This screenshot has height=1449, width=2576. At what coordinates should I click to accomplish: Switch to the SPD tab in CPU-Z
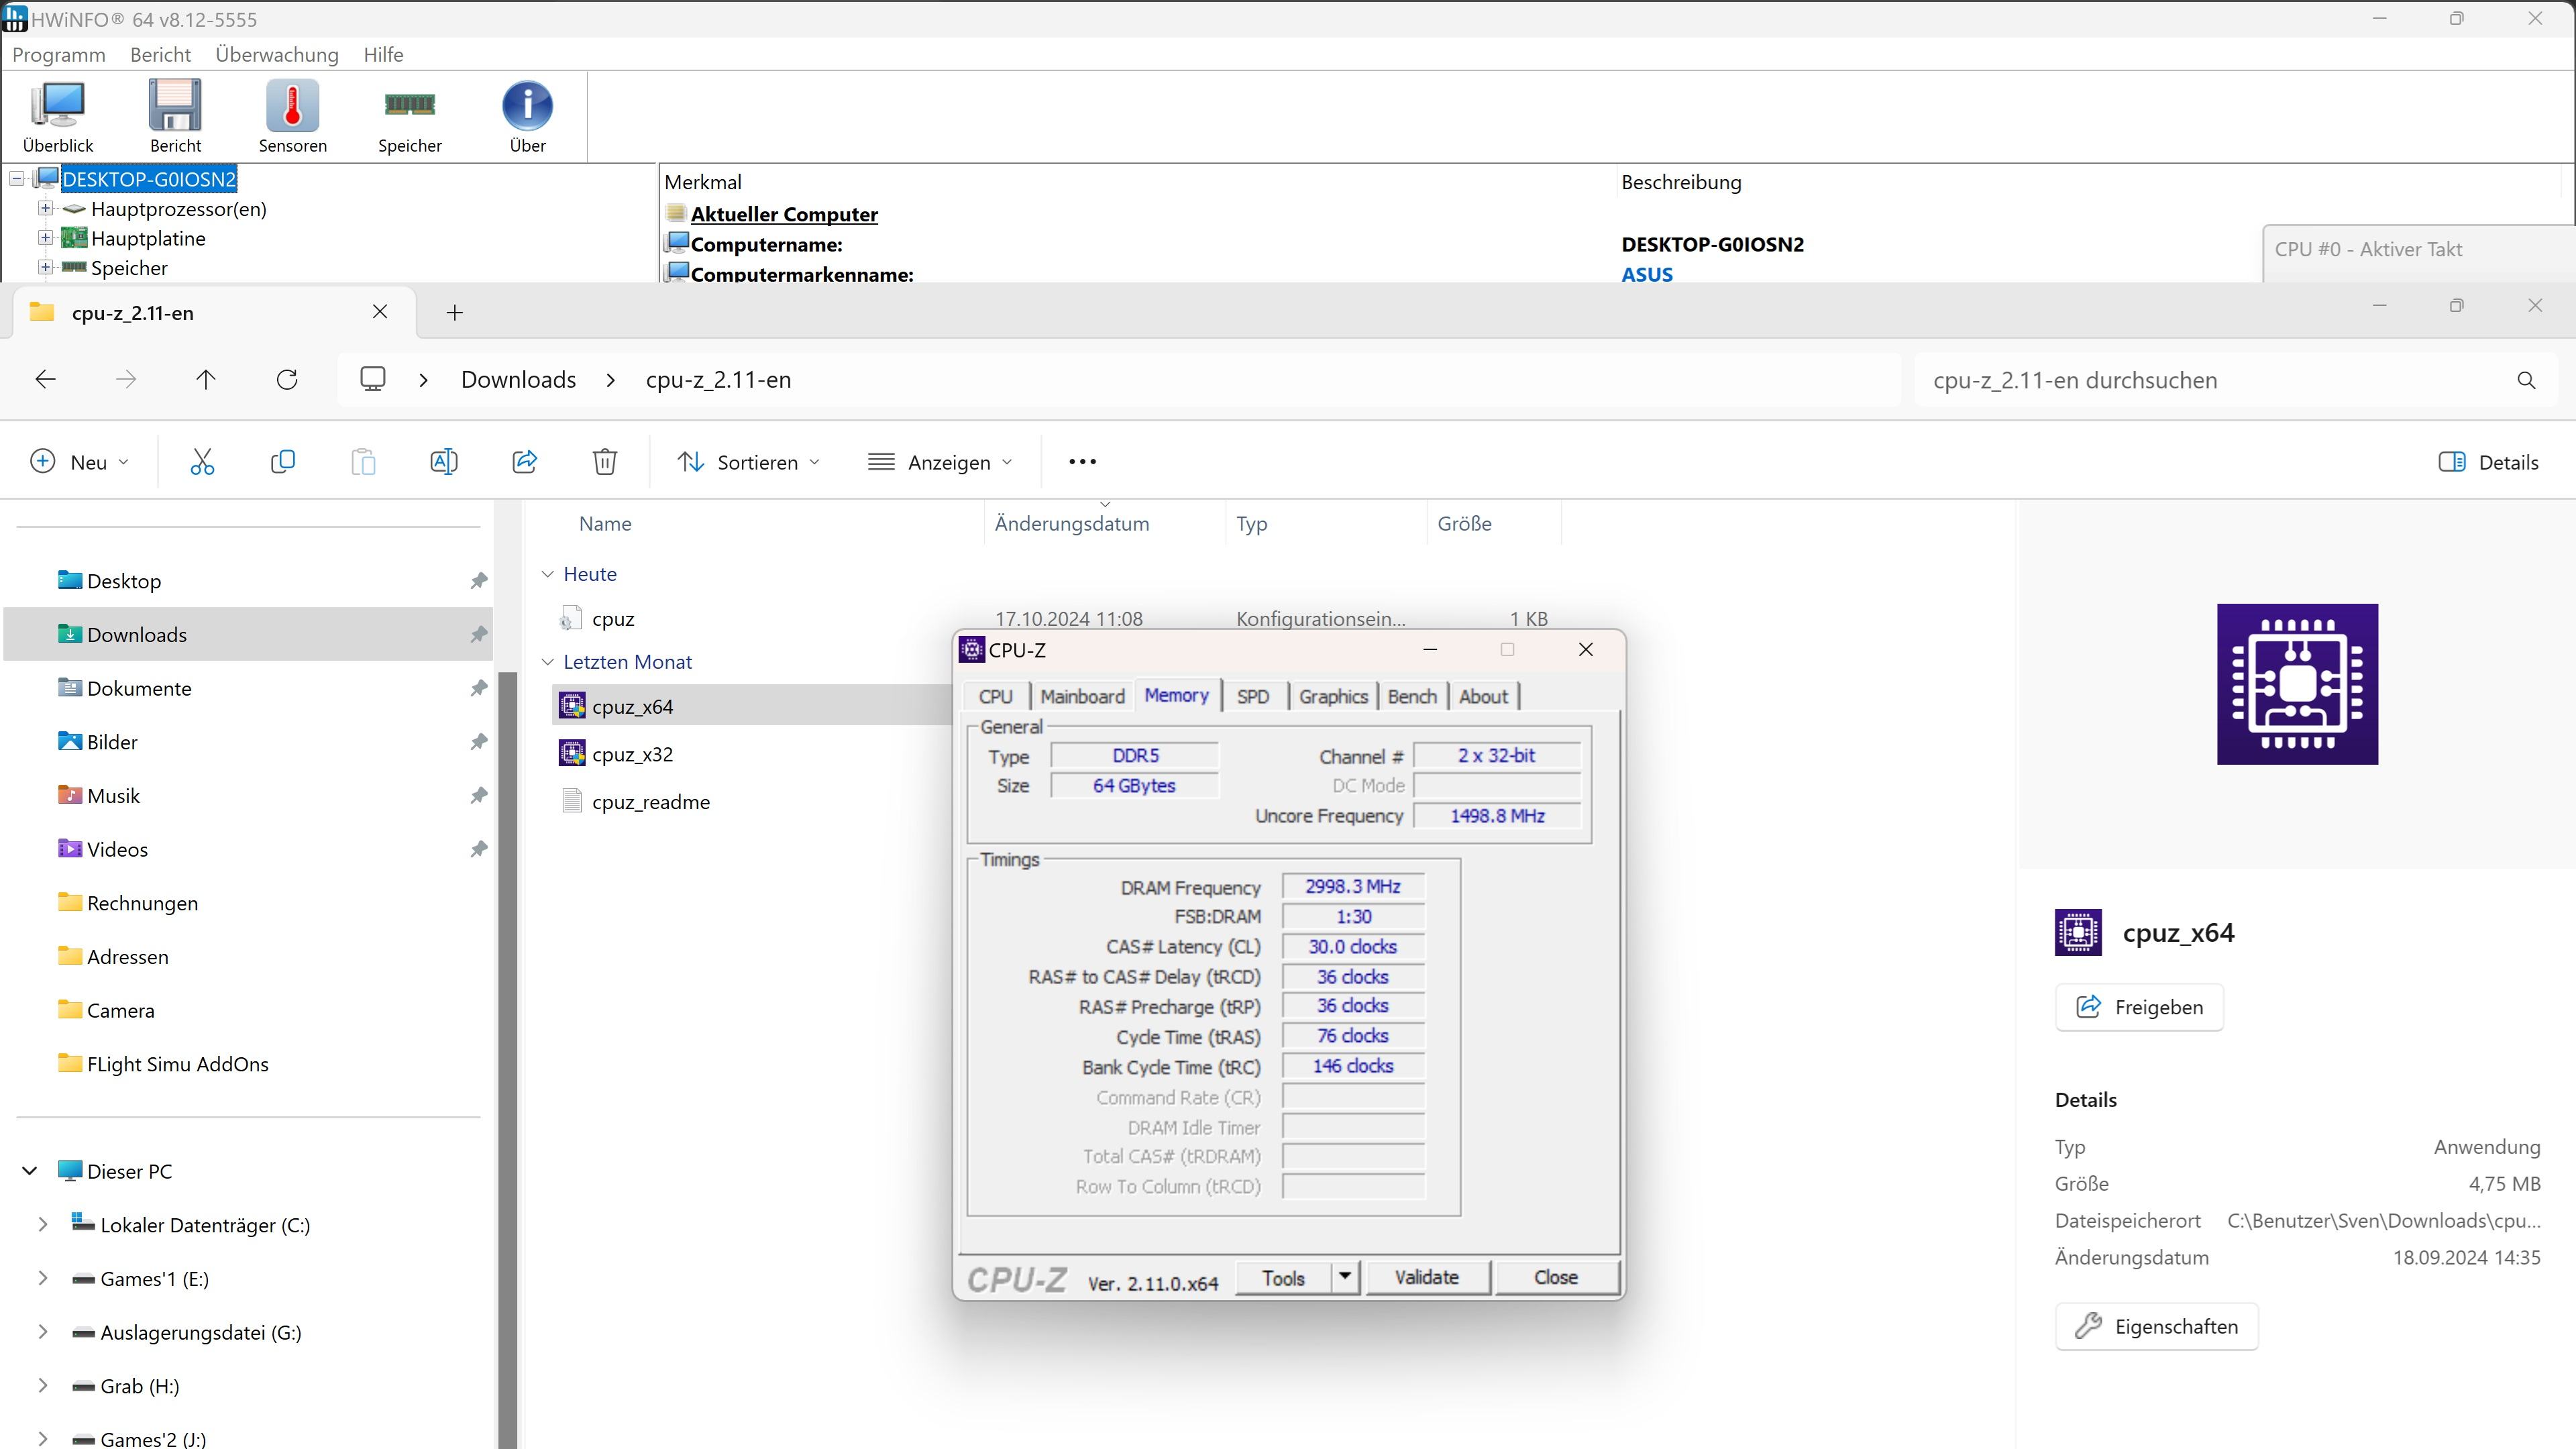coord(1252,697)
